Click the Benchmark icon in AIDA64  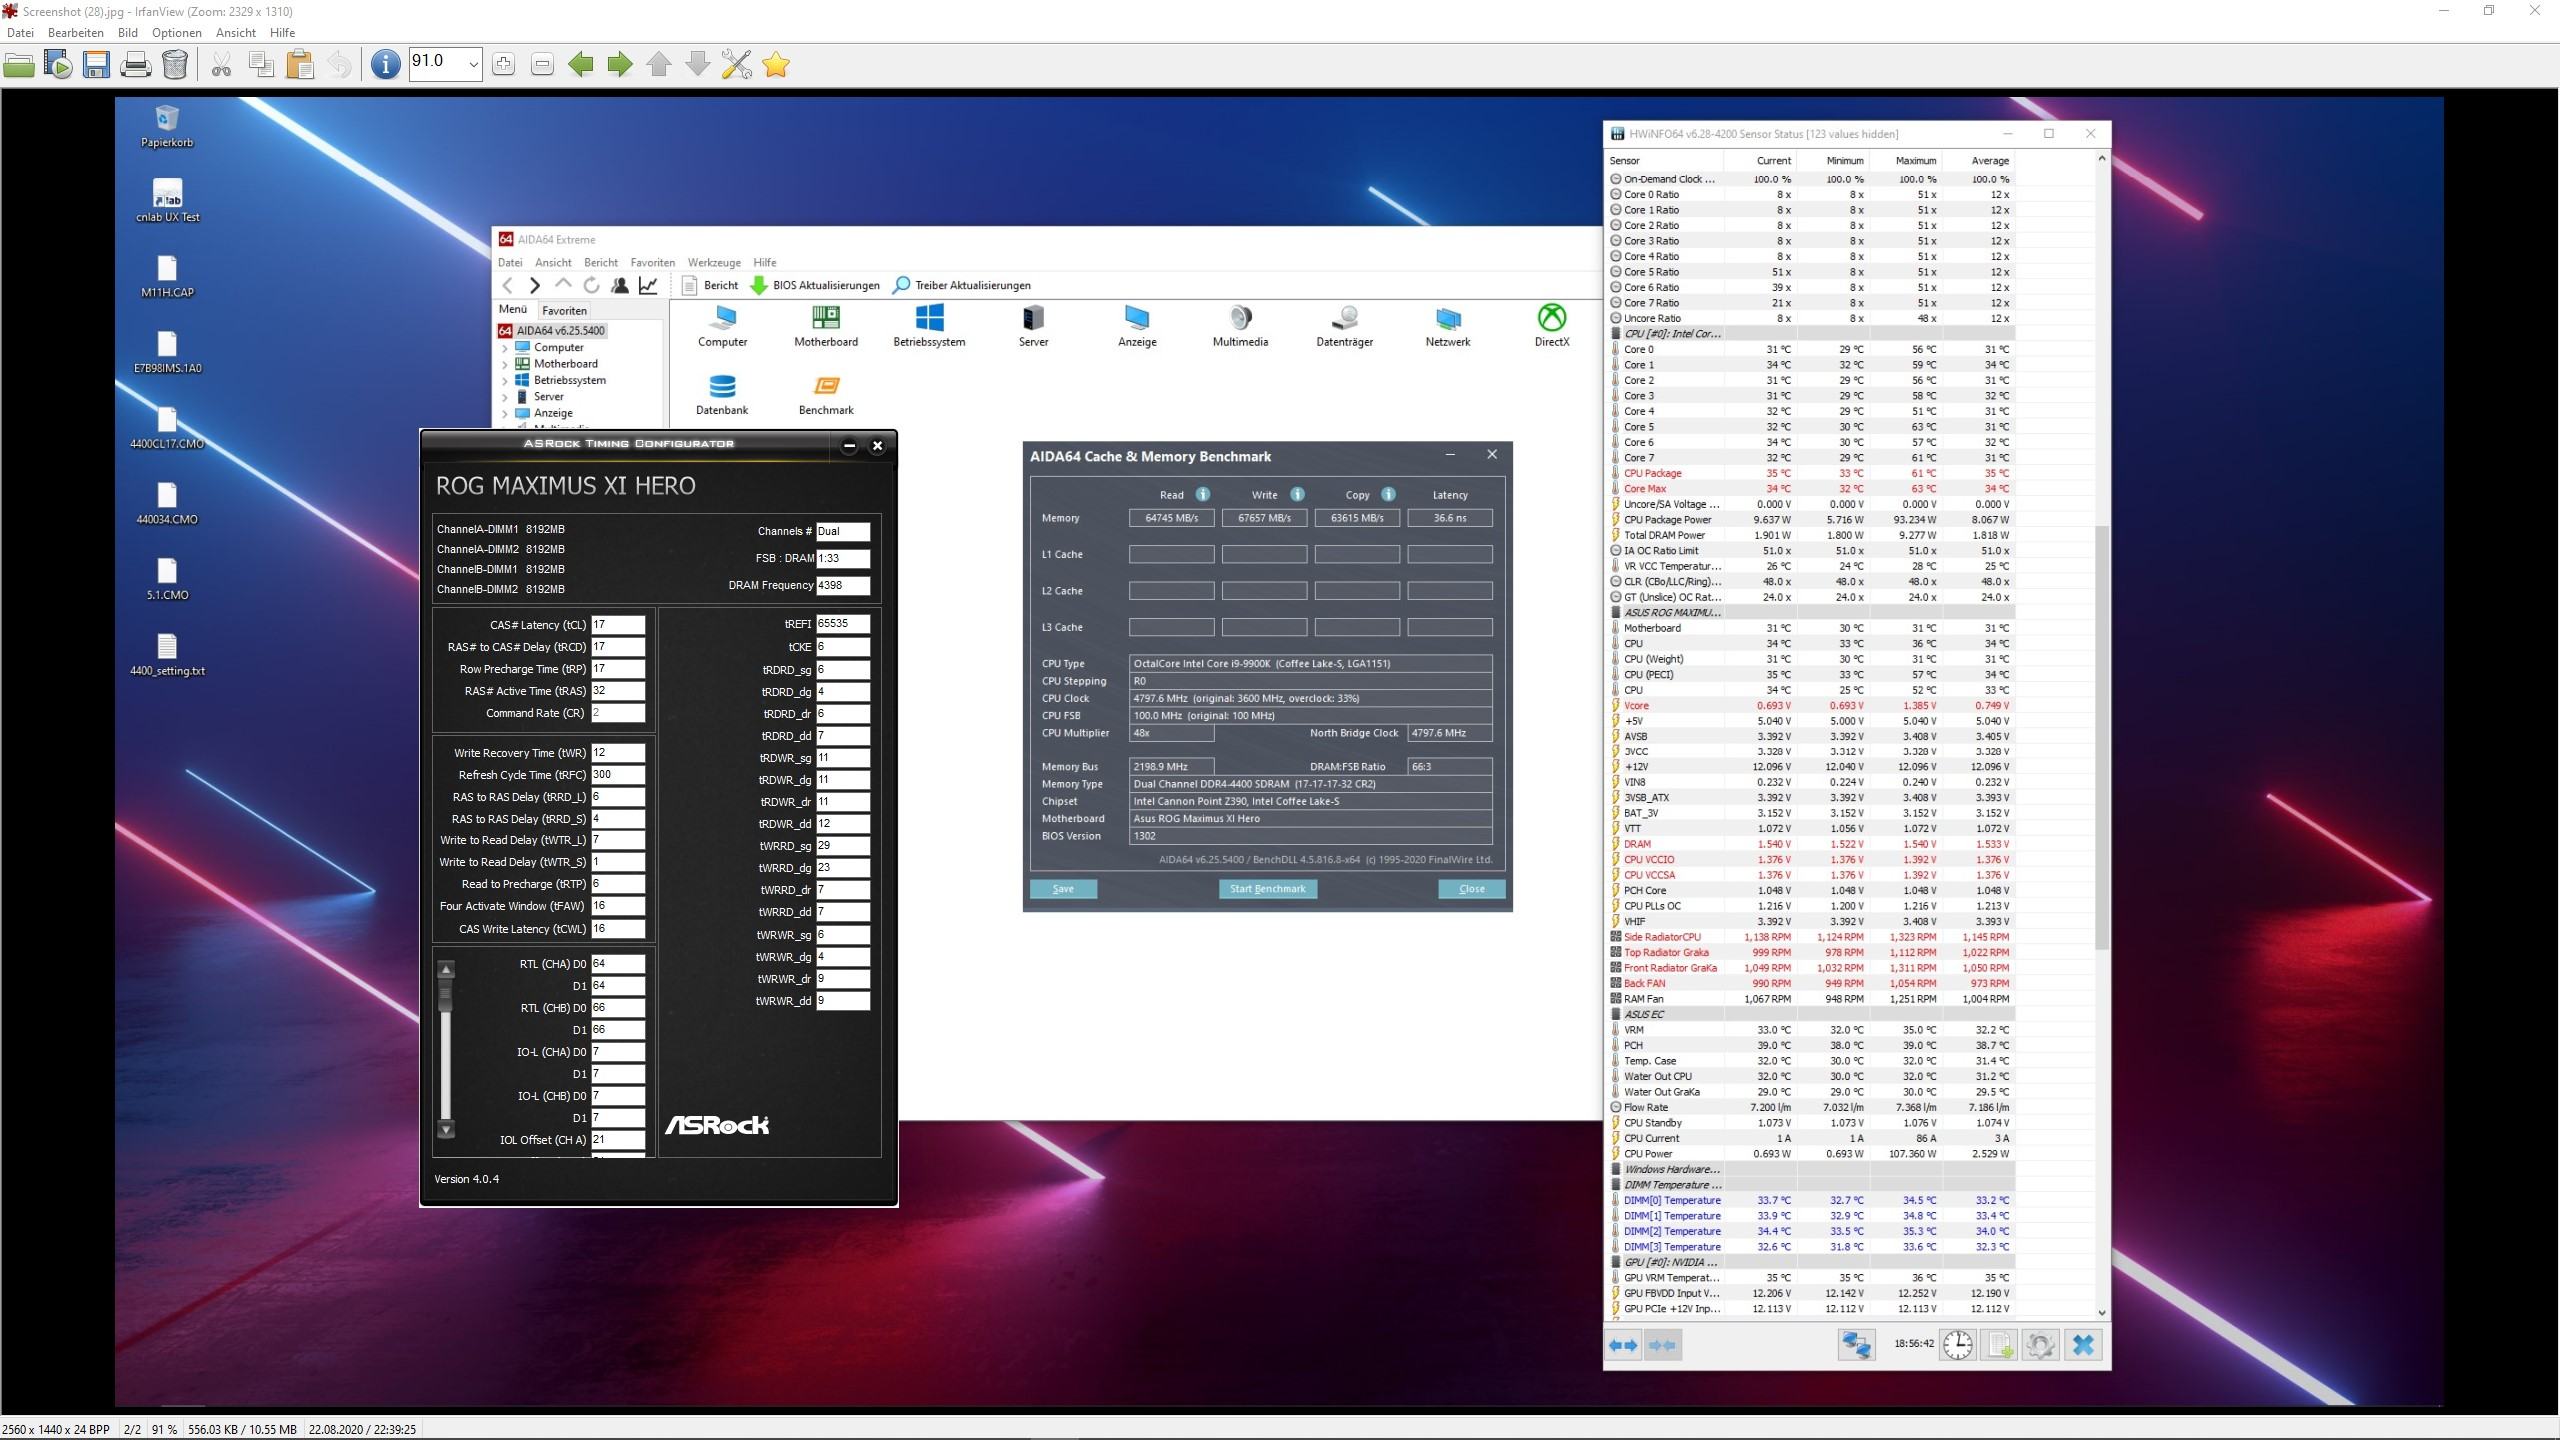point(826,395)
